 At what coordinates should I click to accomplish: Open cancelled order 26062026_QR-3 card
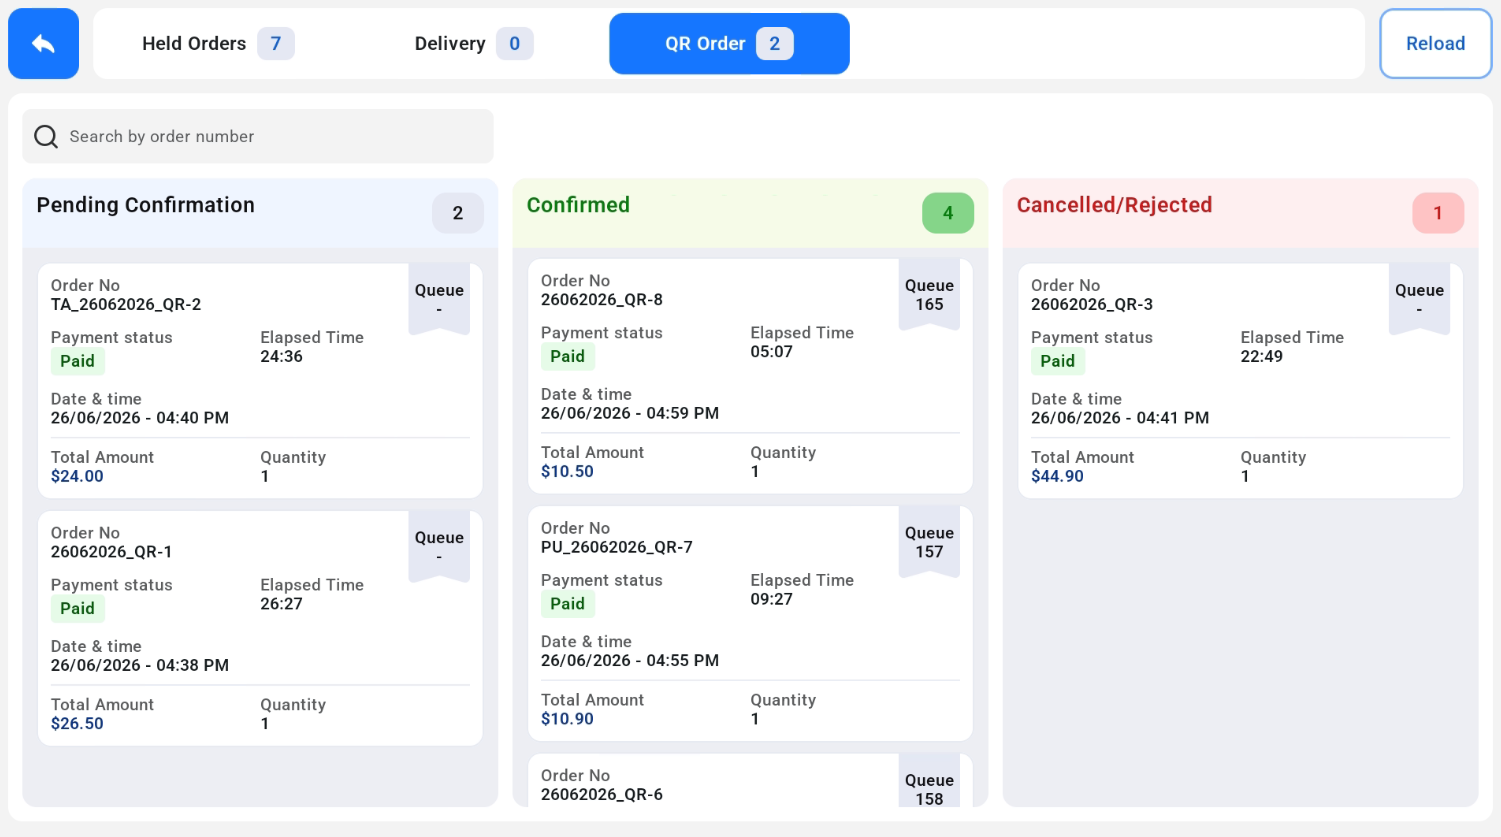click(x=1240, y=381)
